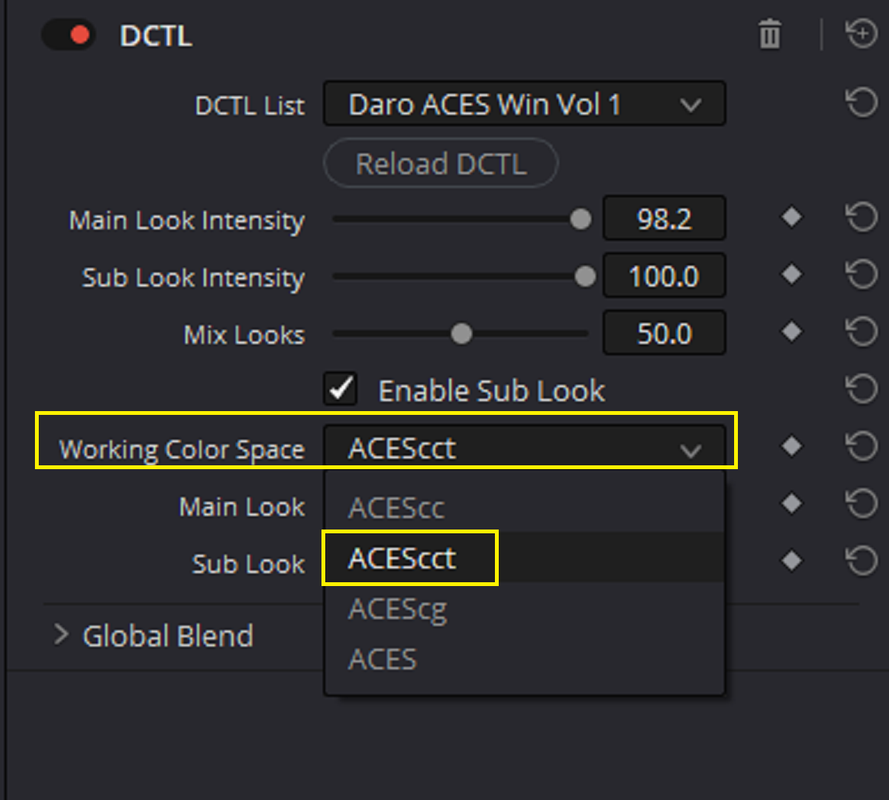889x800 pixels.
Task: Add keyframe for Working Color Space
Action: [791, 446]
